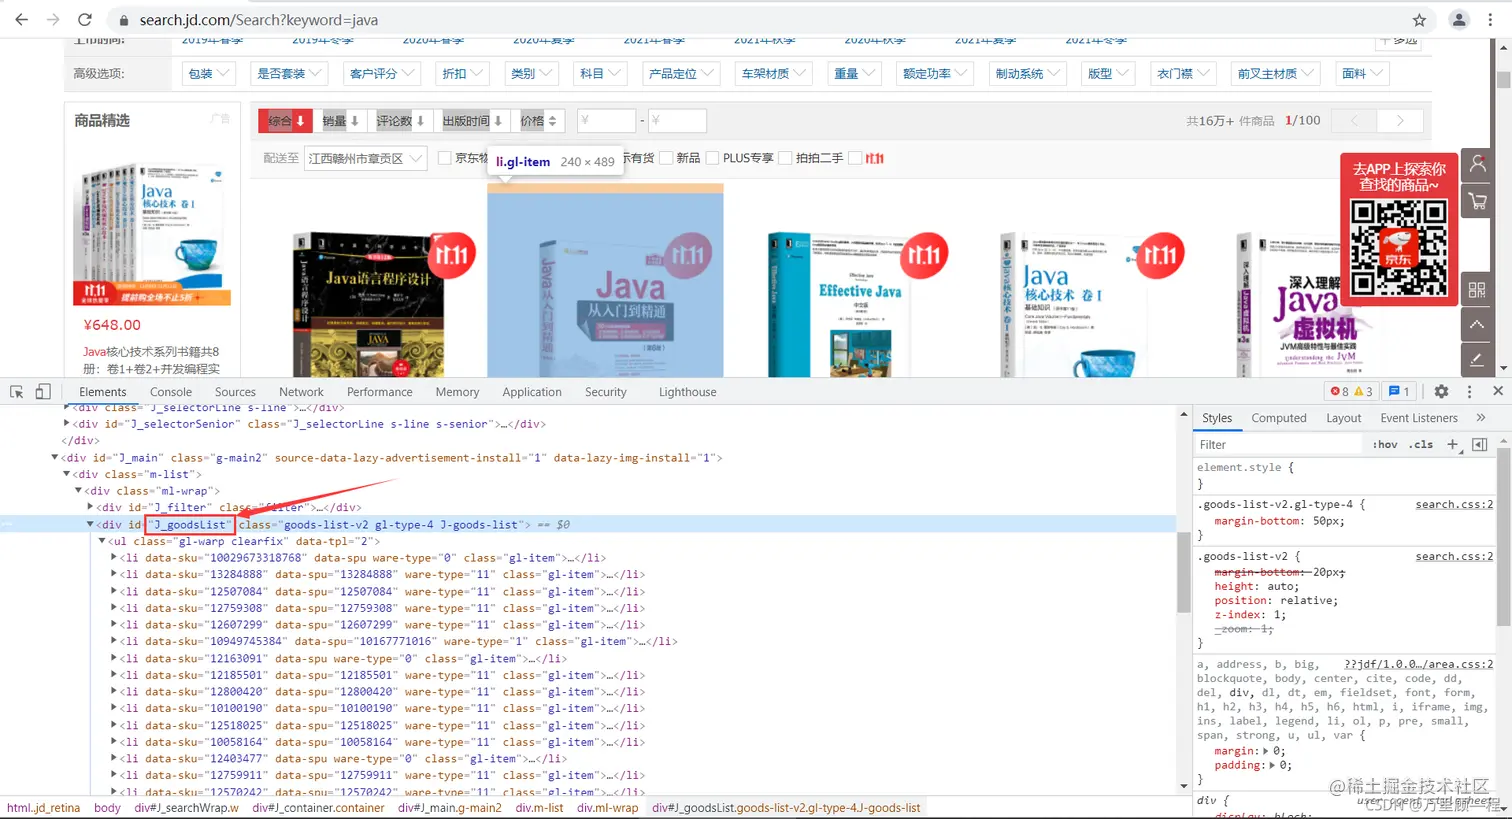Toggle the device toolbar icon
This screenshot has width=1512, height=819.
coord(43,392)
